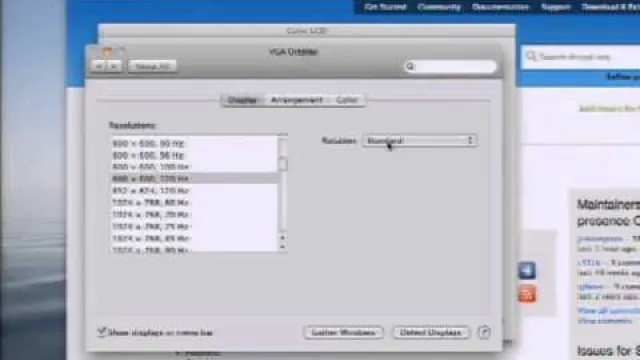640x360 pixels.
Task: Click the forward arrow in the preferences toolbar
Action: [x=114, y=66]
